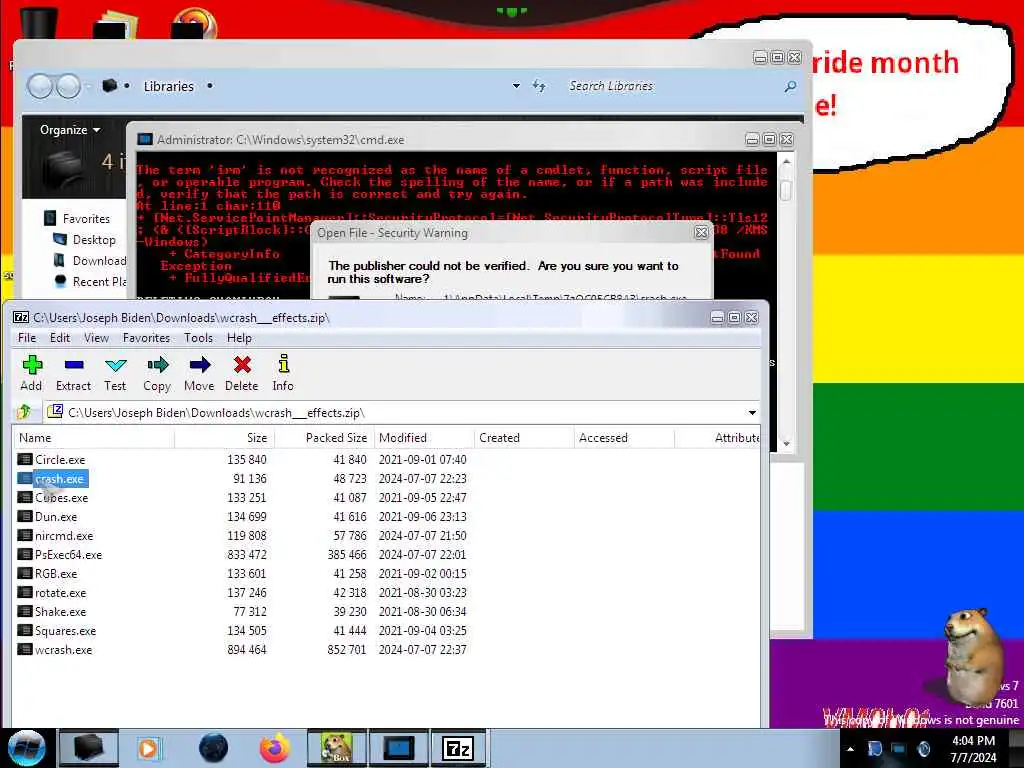Click the back button in Libraries window
1024x768 pixels.
point(40,86)
